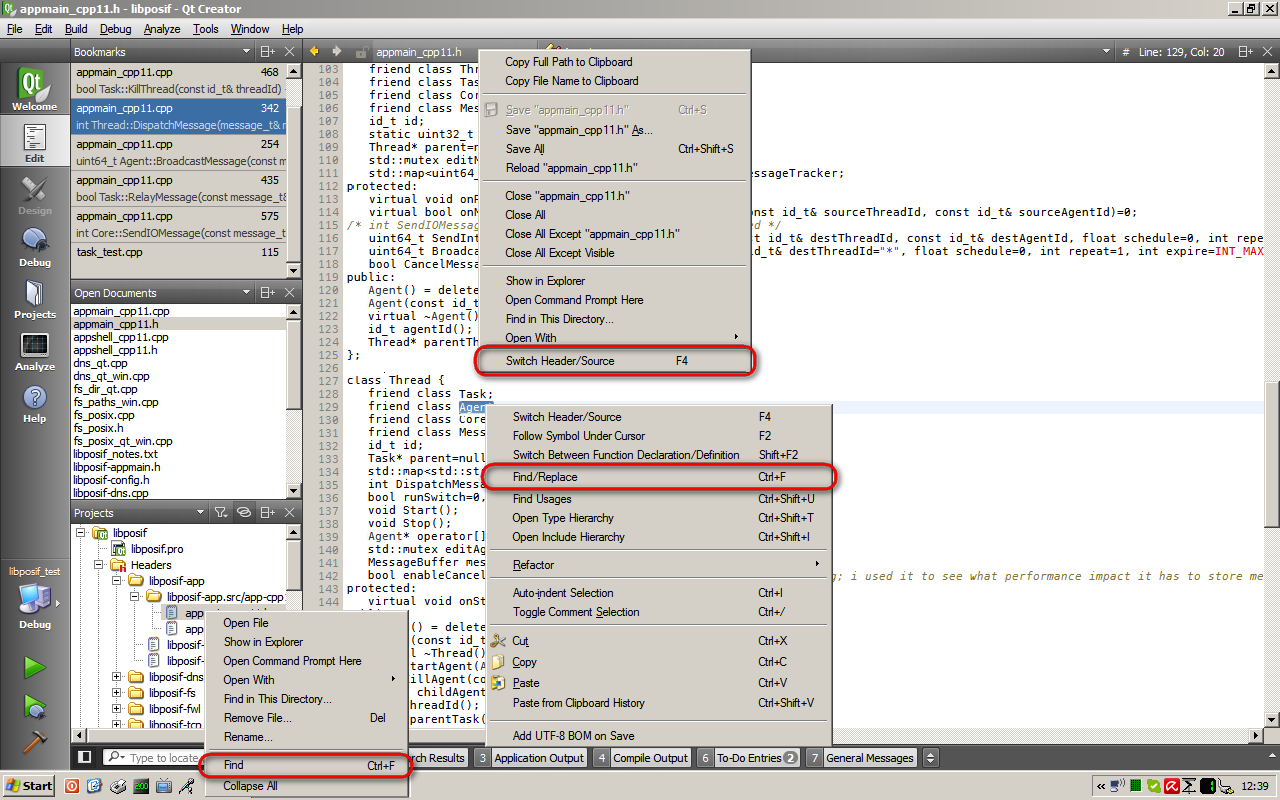Start debugging with play-bug button

(34, 707)
